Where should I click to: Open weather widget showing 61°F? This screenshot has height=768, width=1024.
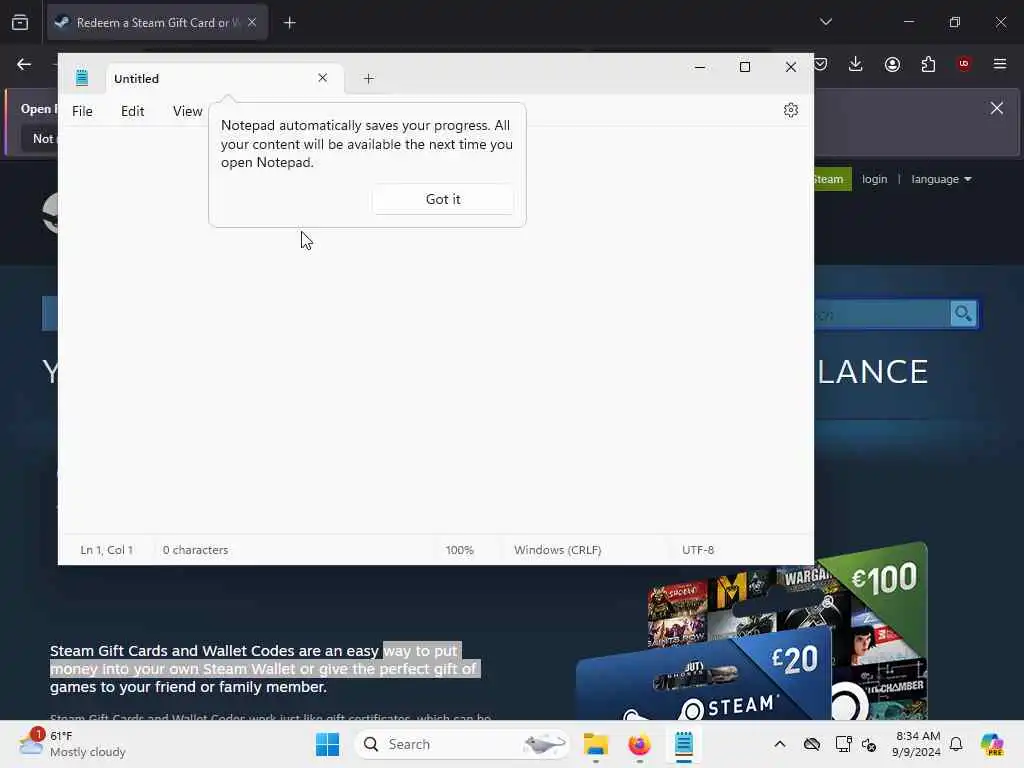(x=72, y=744)
